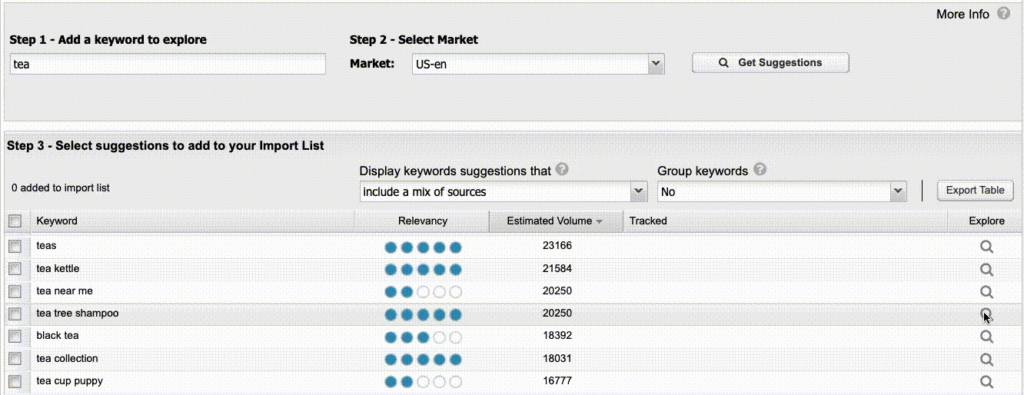1024x395 pixels.
Task: Click relevancy dots for 'tea kettle'
Action: (x=423, y=269)
